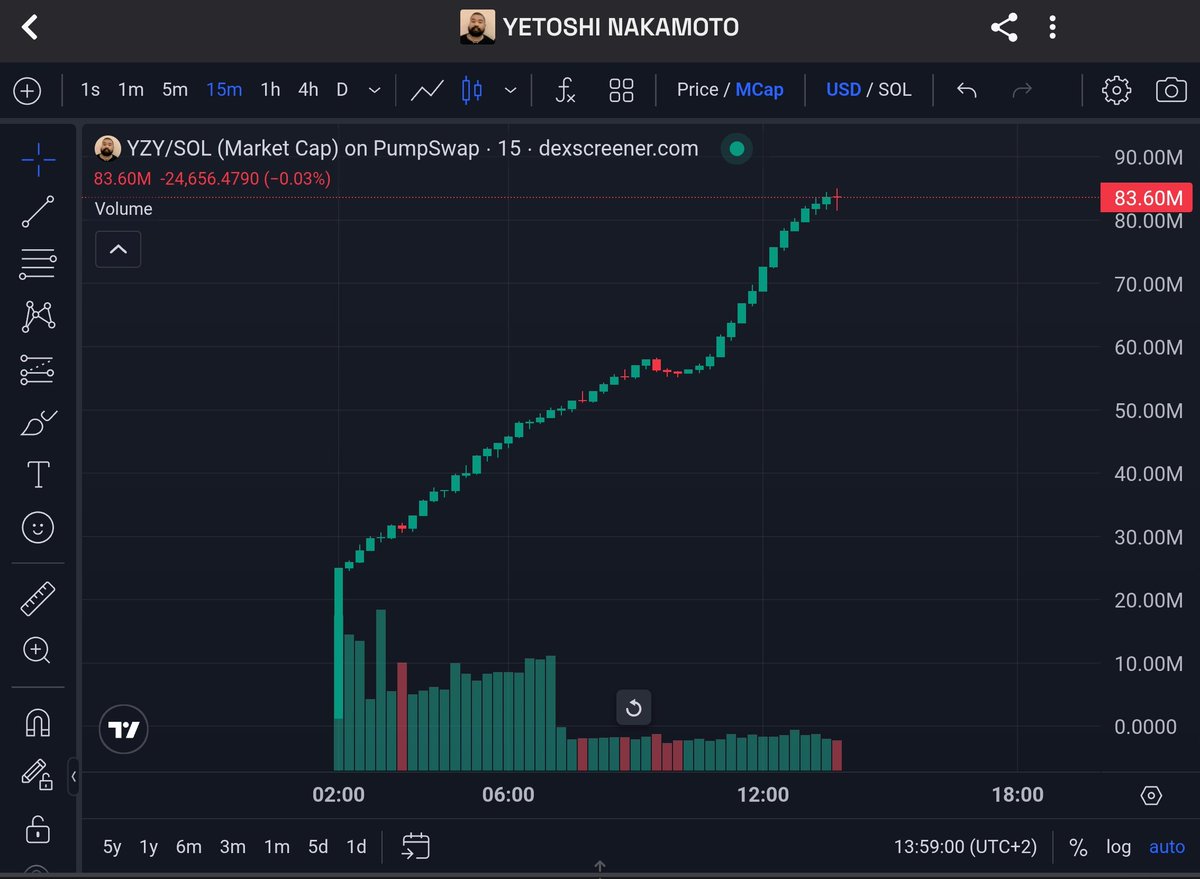Activate the zoom-in magnifier tool
The image size is (1200, 879).
38,651
